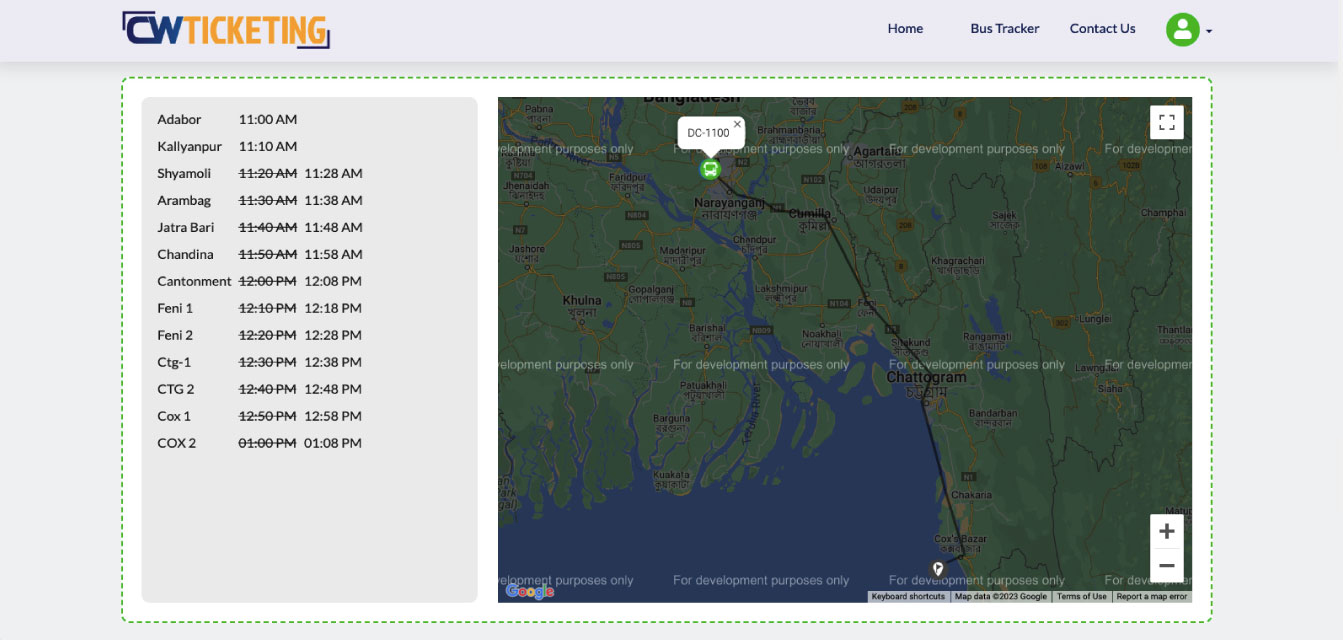Select the Kallyanpur stop
This screenshot has width=1343, height=640.
[x=189, y=146]
